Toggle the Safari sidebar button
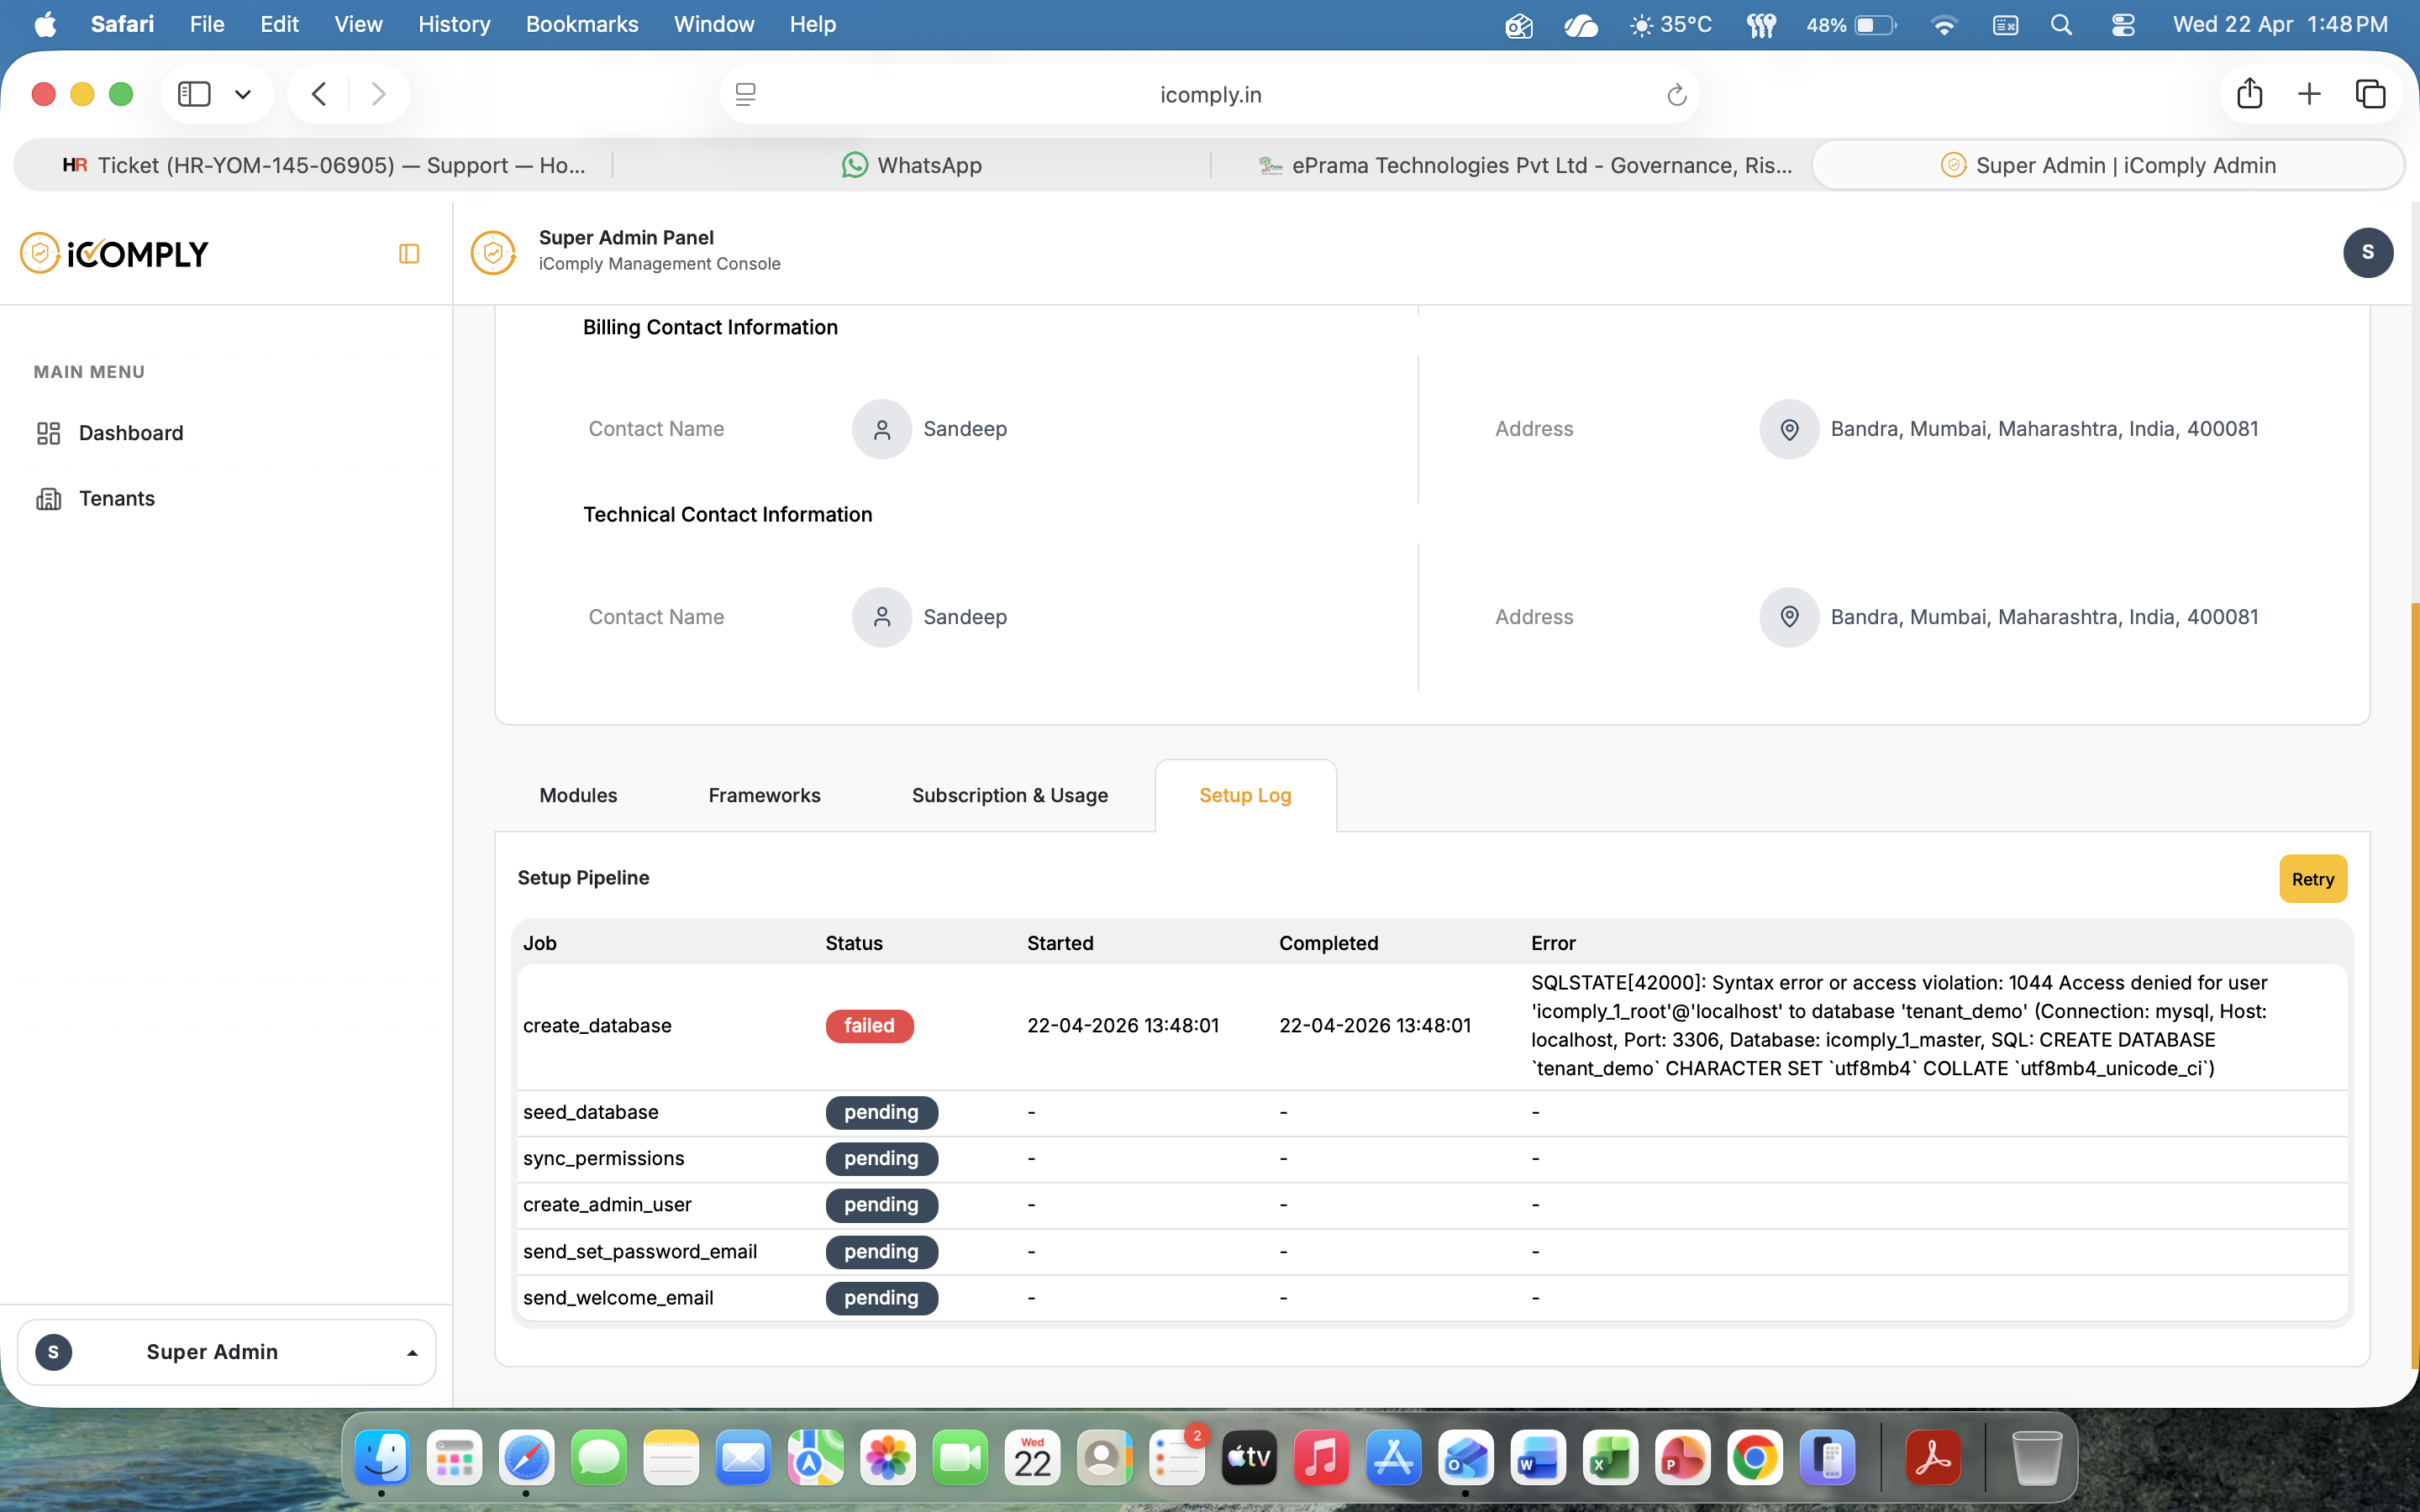The height and width of the screenshot is (1512, 2420). pyautogui.click(x=194, y=94)
